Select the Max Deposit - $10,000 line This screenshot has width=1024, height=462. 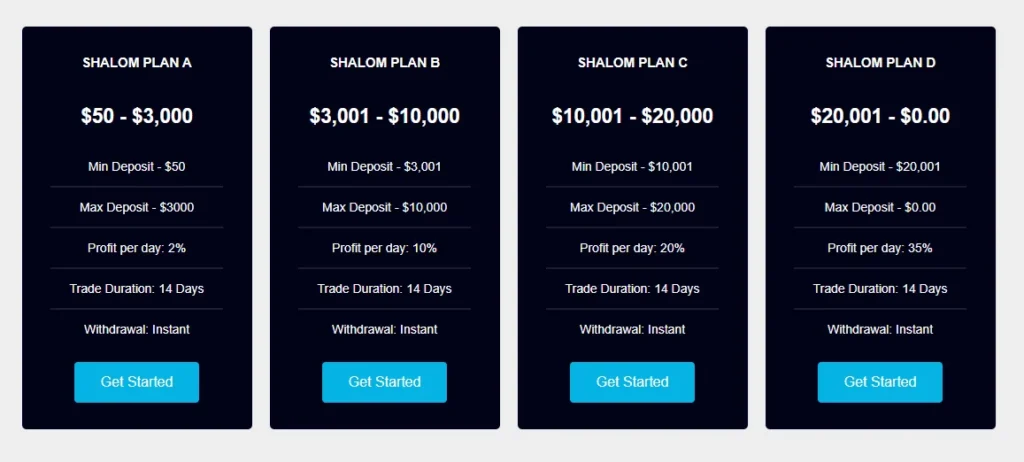(385, 208)
